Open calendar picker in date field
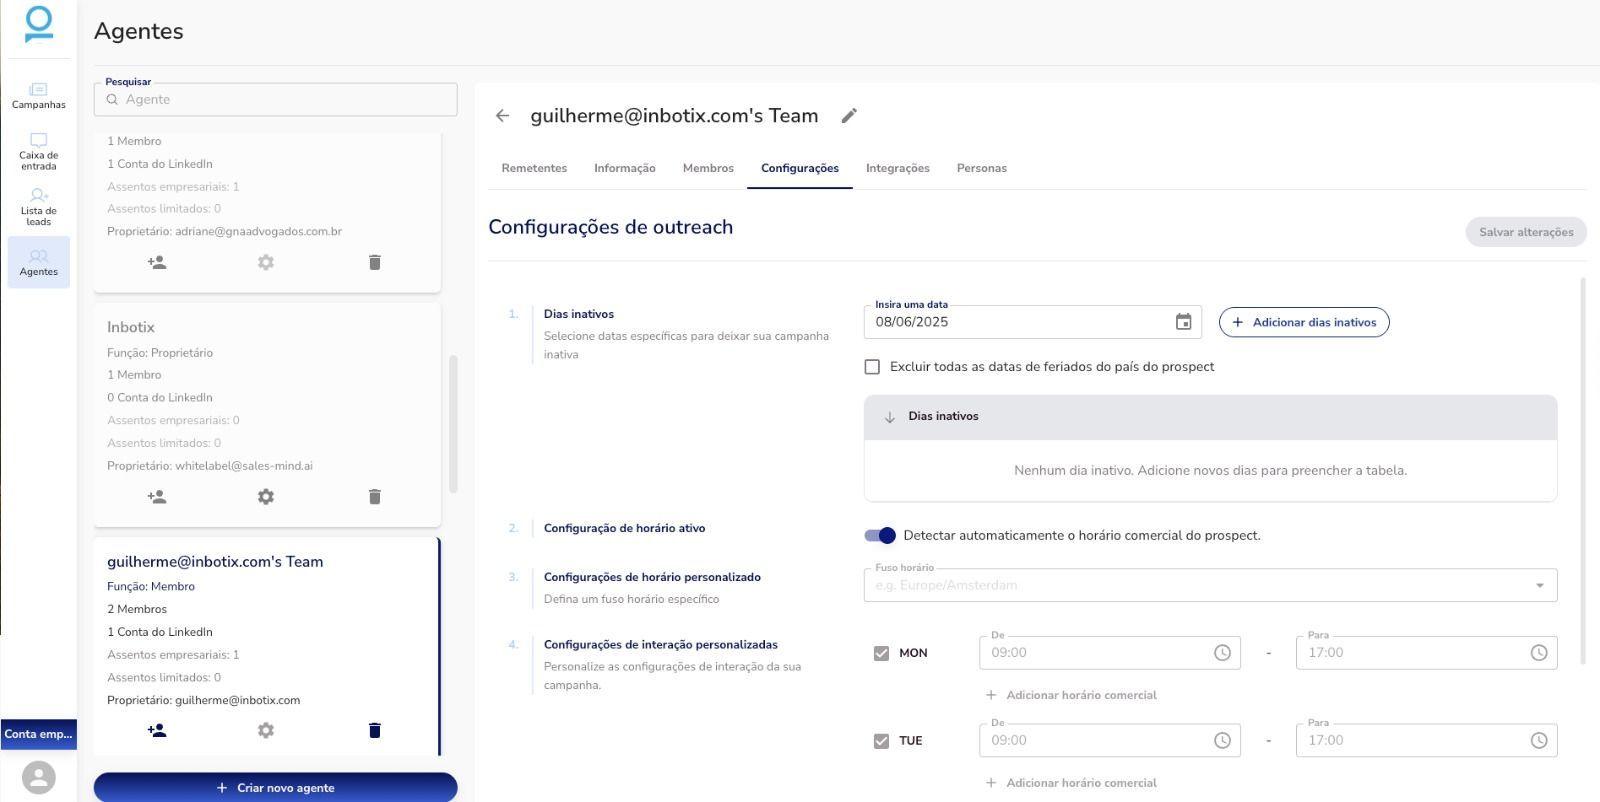This screenshot has width=1600, height=802. point(1183,322)
